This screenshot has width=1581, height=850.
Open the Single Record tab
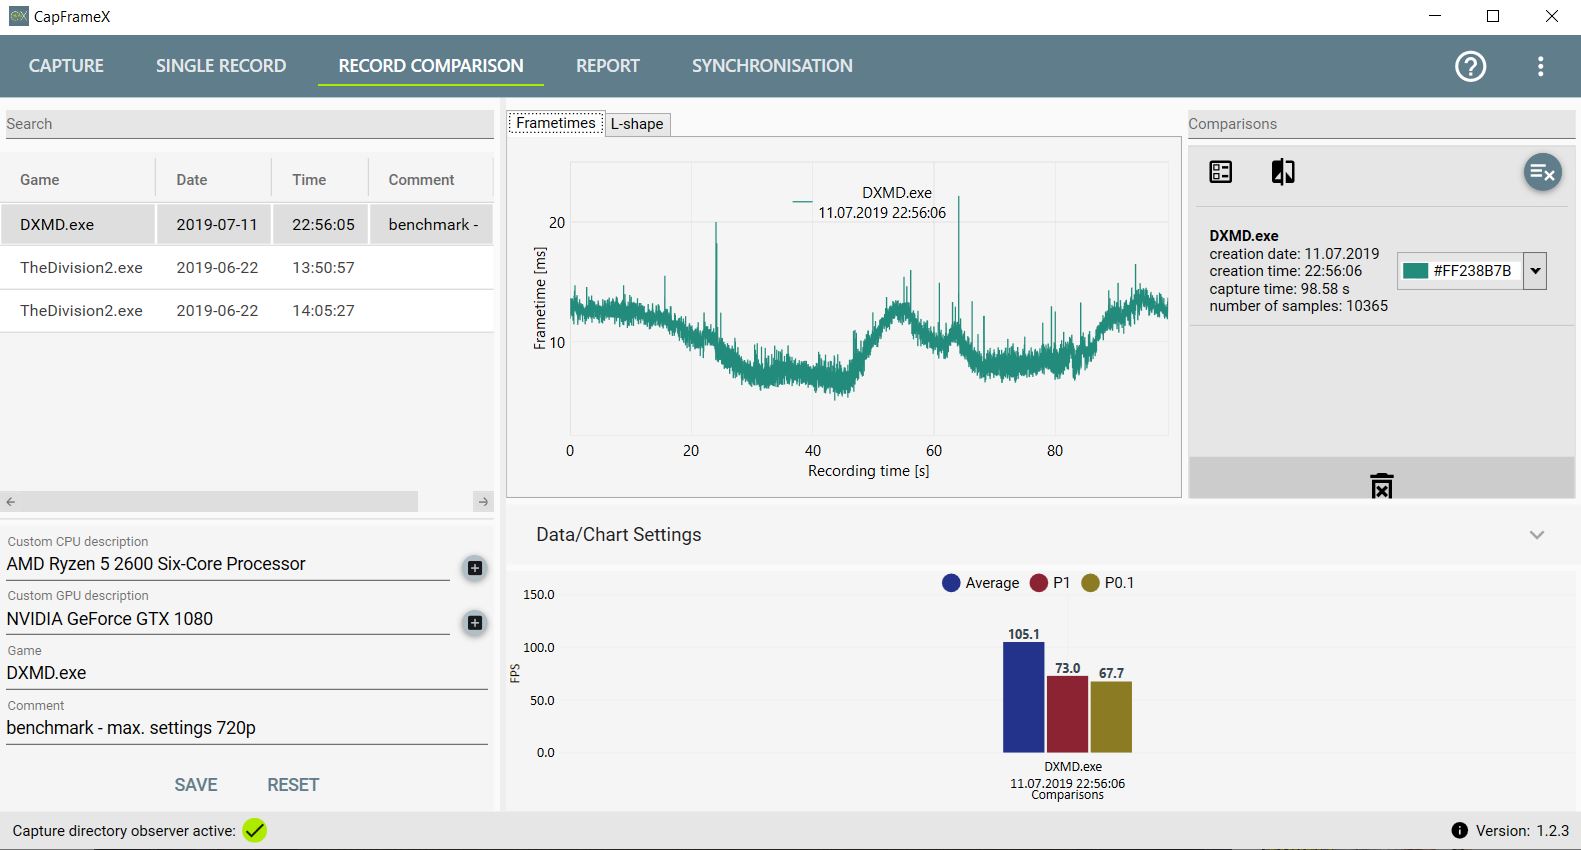[x=221, y=66]
